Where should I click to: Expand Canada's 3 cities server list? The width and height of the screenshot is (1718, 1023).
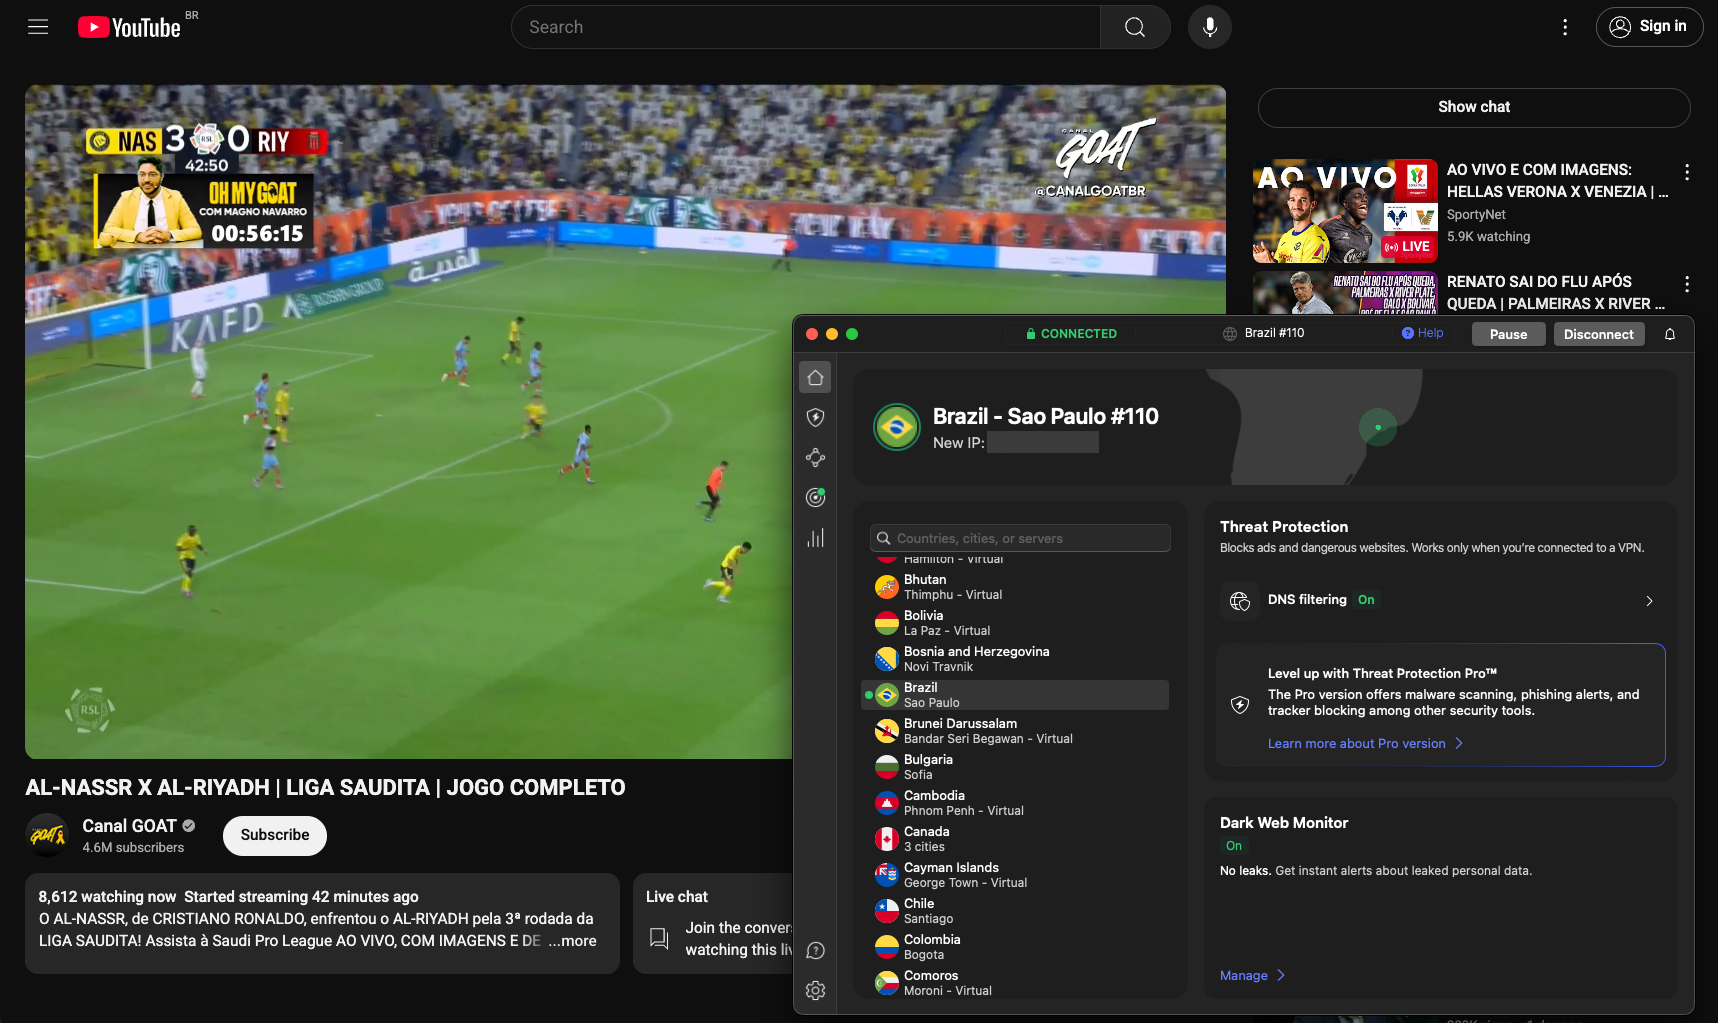tap(1014, 839)
